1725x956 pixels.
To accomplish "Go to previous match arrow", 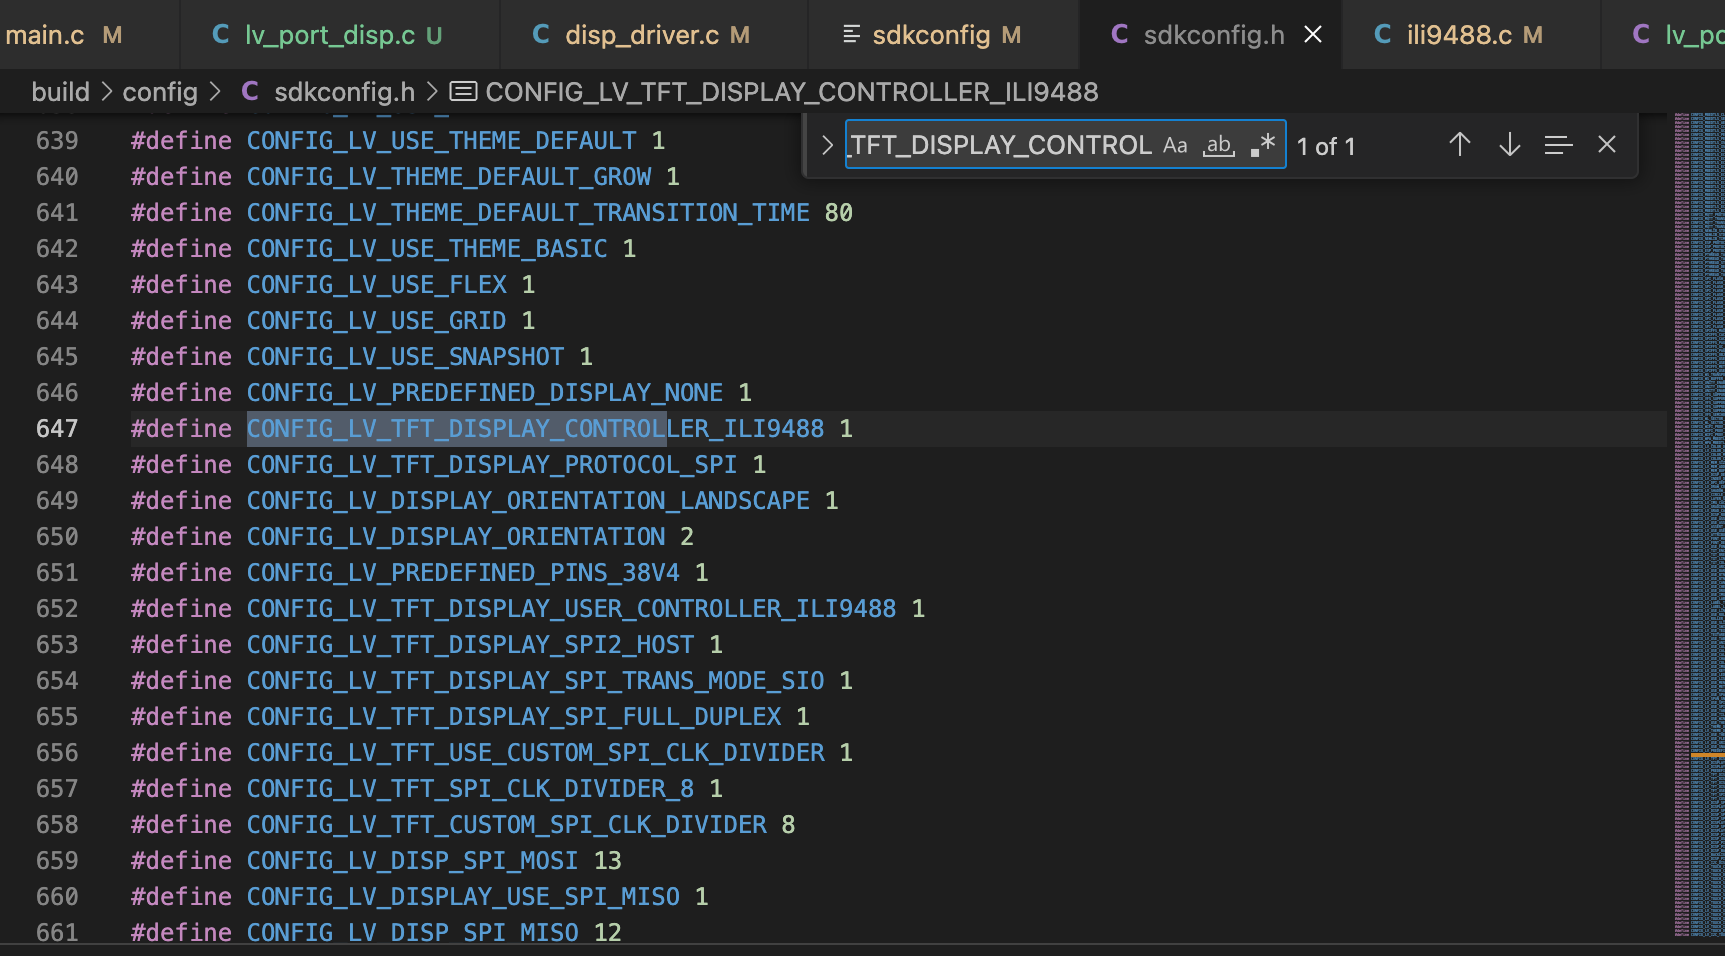I will [x=1460, y=145].
